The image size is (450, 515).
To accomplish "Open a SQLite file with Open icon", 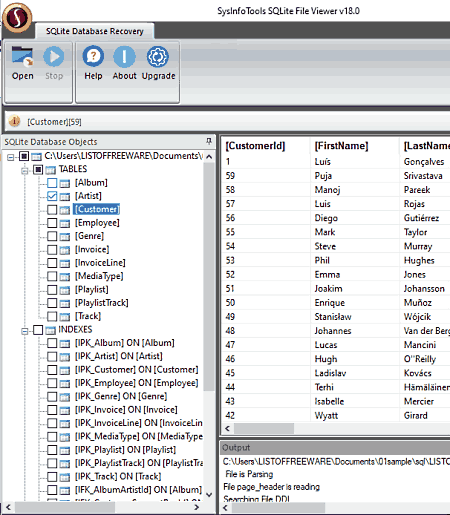I will click(22, 56).
